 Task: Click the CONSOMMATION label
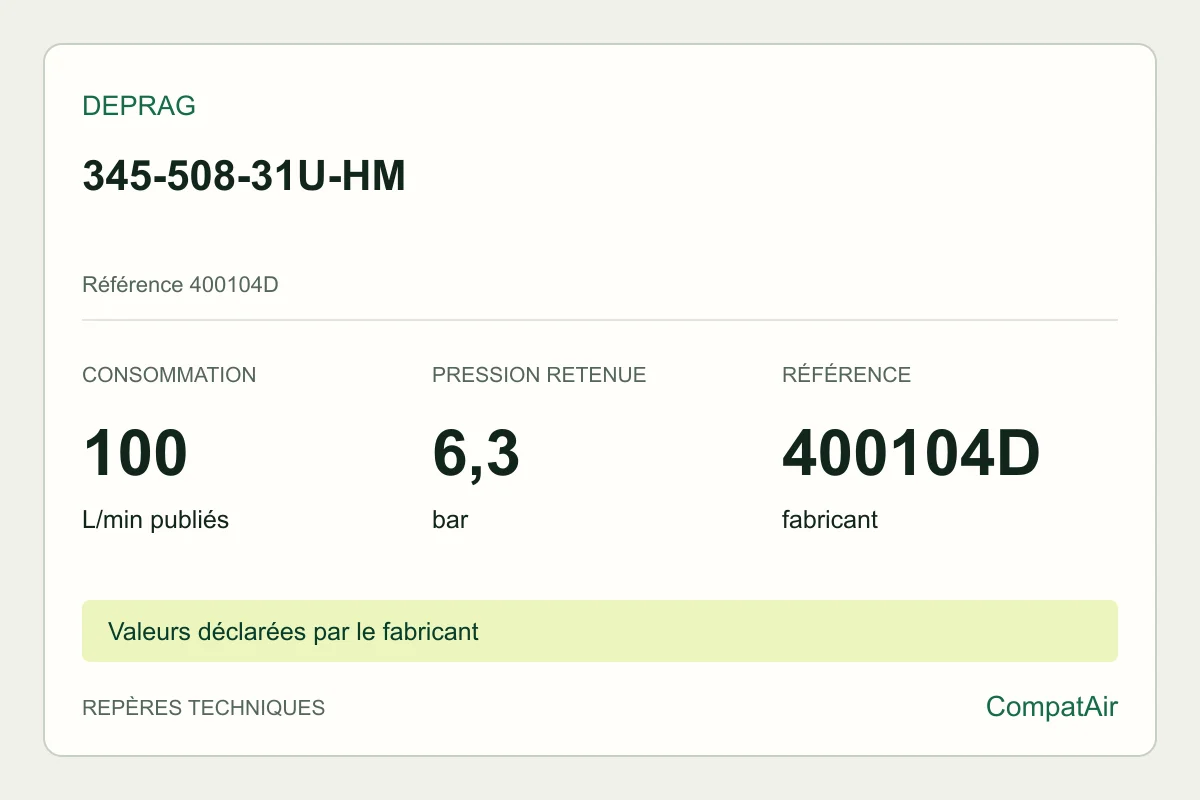pos(169,375)
